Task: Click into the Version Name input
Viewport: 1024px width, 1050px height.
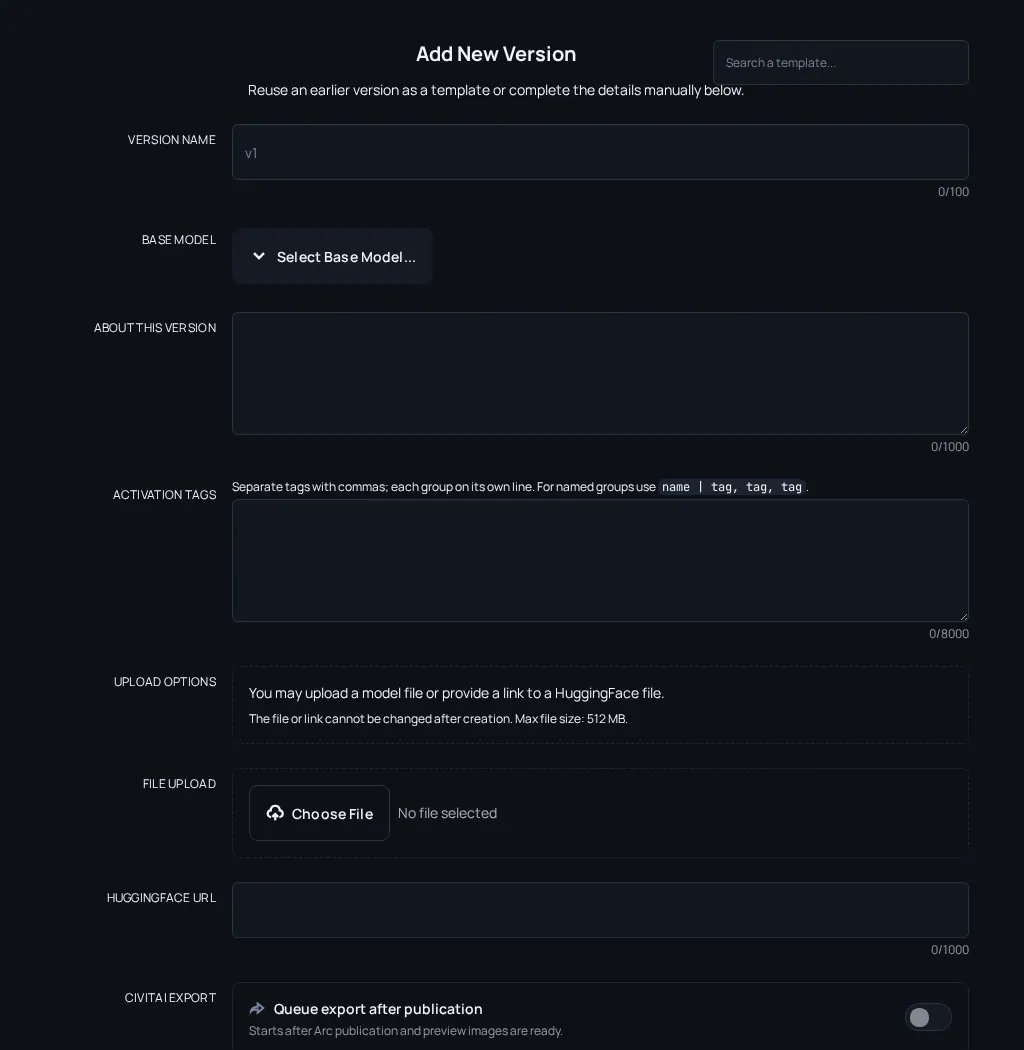Action: 600,152
